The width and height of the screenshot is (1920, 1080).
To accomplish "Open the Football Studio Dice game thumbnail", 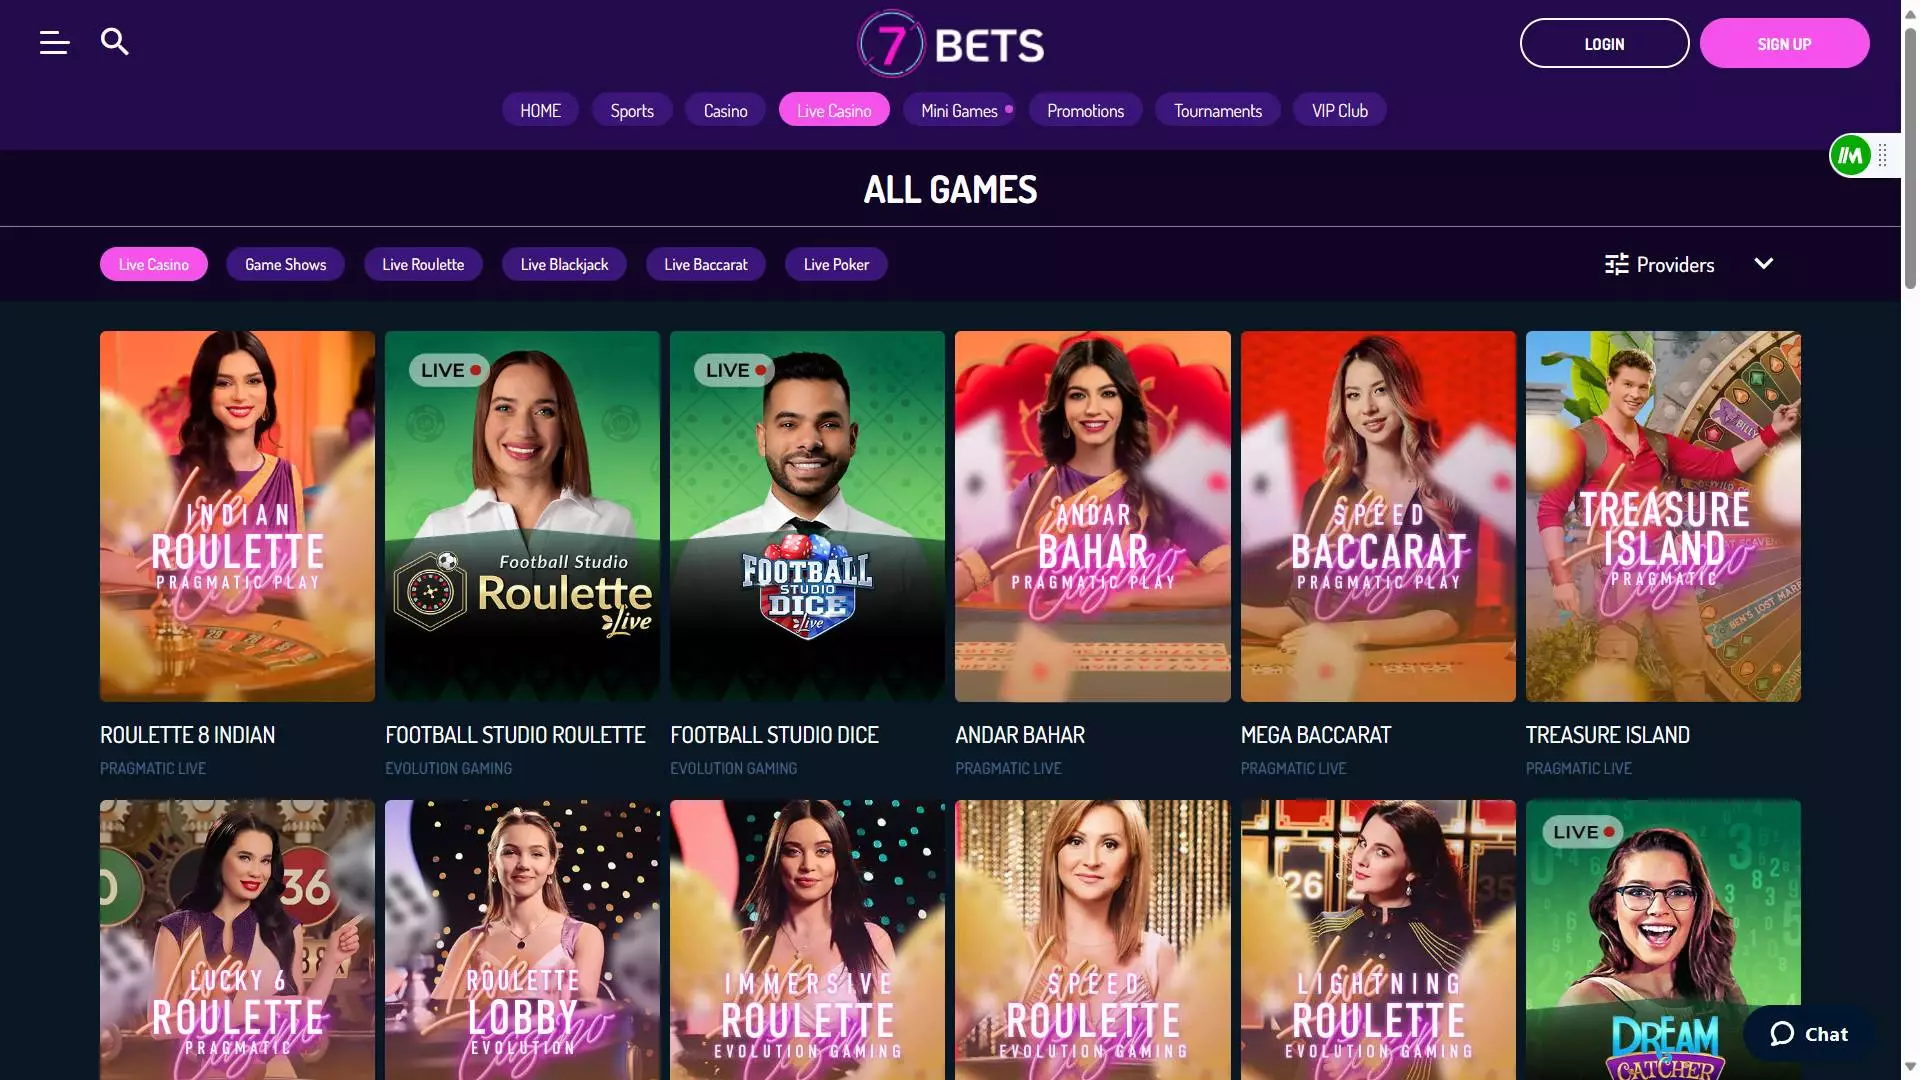I will 807,516.
